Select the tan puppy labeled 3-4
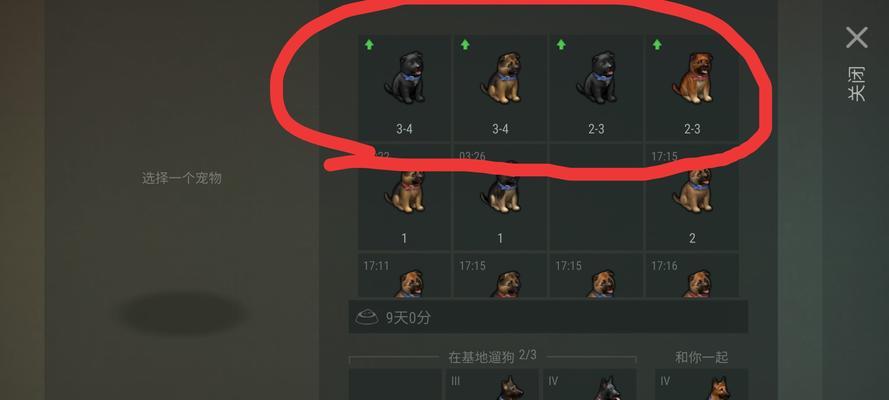 point(500,88)
